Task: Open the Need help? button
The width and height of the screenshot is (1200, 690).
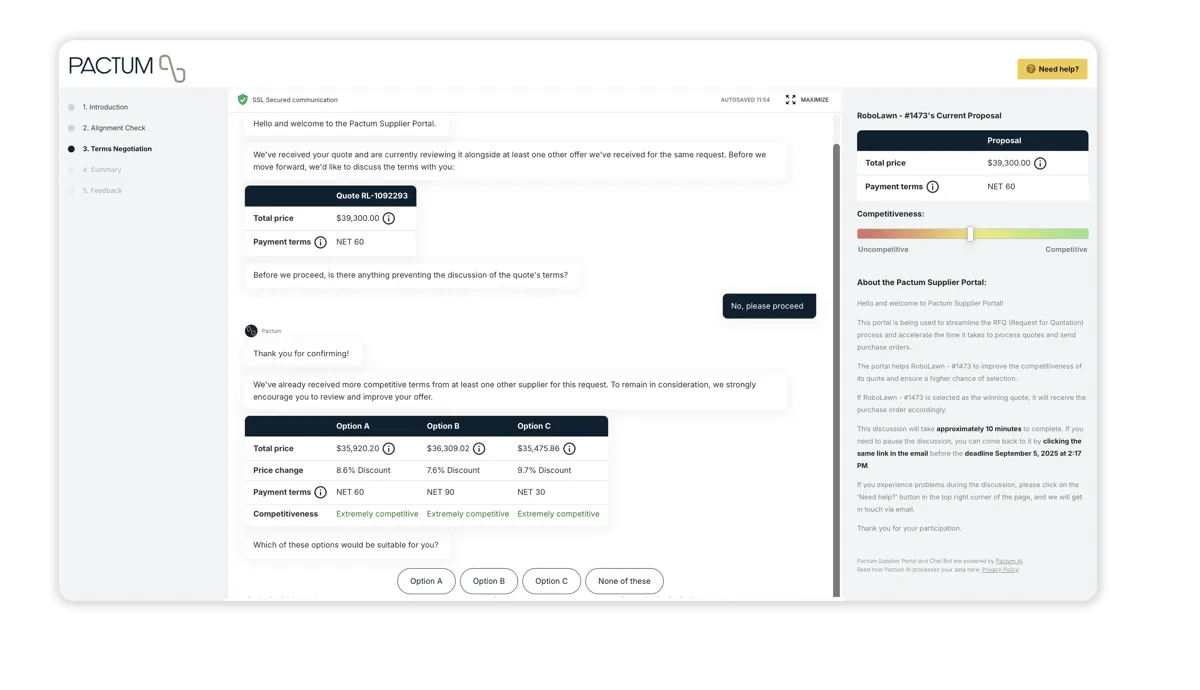Action: point(1052,69)
